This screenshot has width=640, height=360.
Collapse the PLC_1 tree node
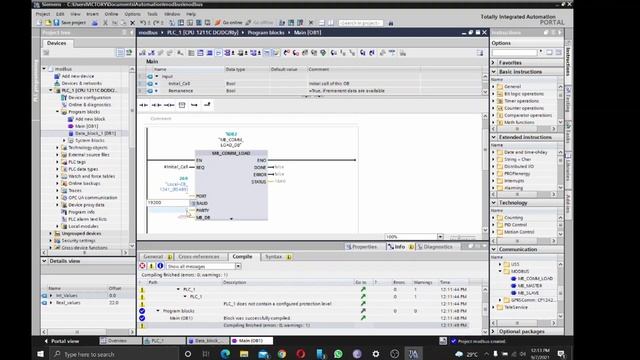(51, 90)
